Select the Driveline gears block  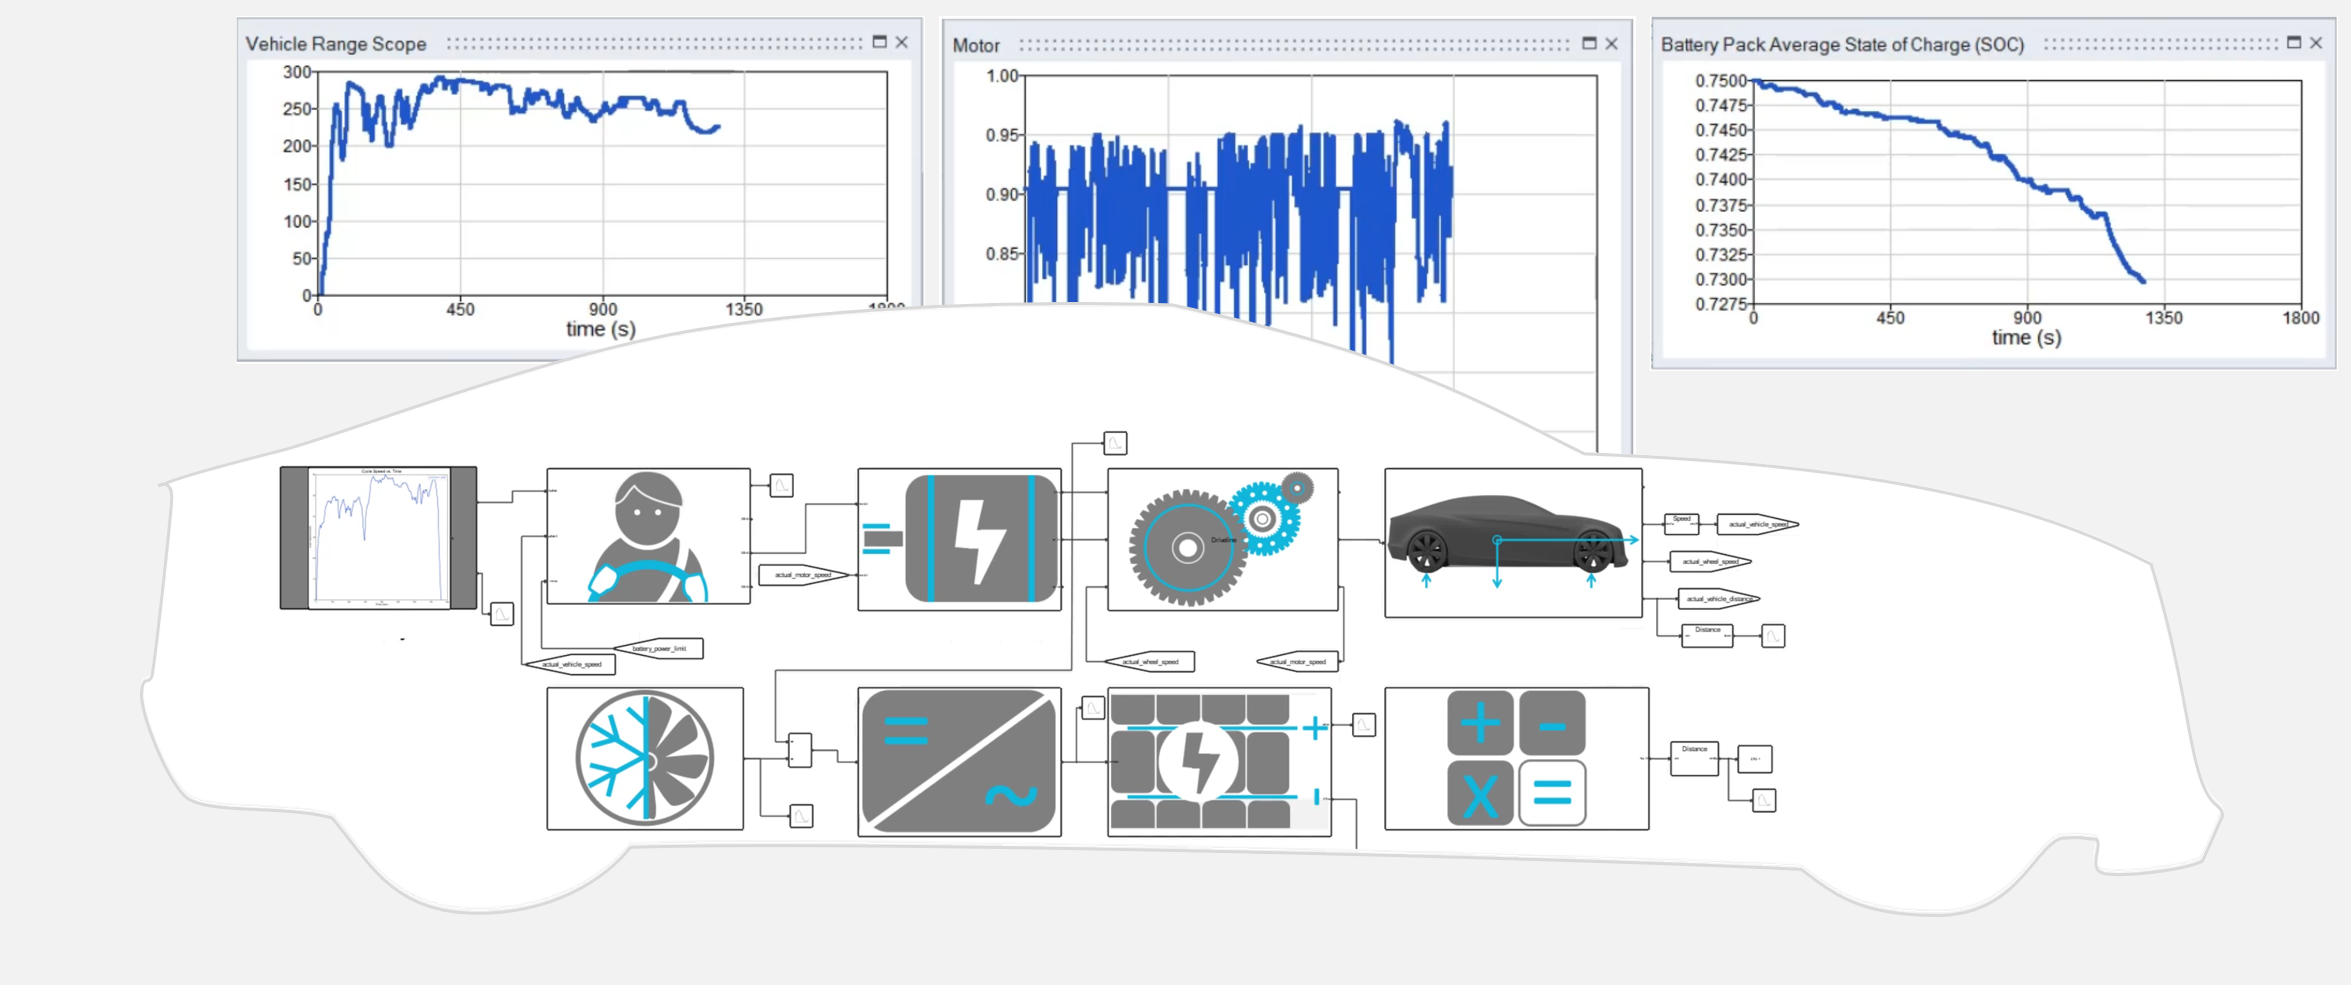(x=1222, y=539)
